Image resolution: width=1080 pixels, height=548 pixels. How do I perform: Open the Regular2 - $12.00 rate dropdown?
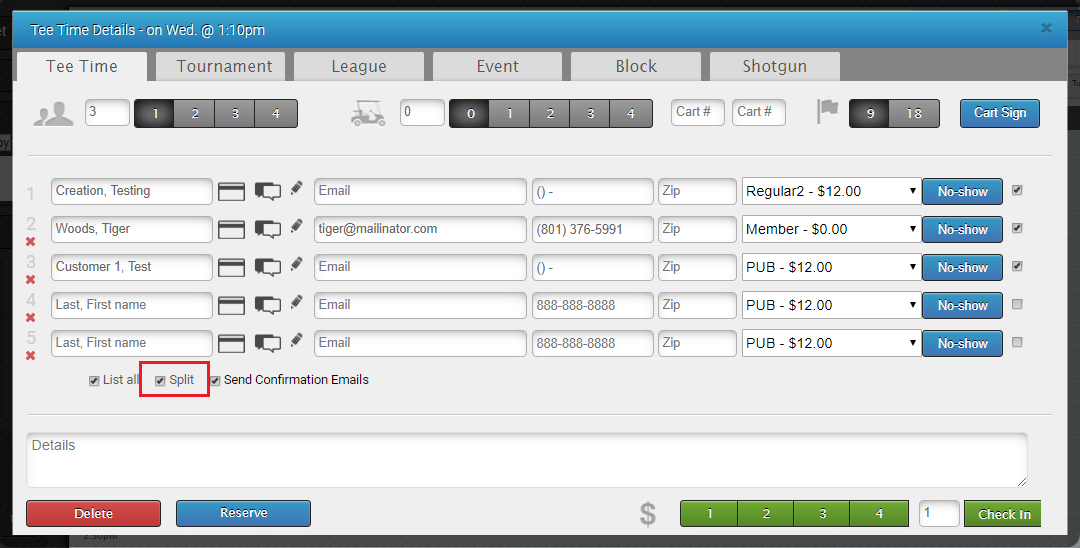pyautogui.click(x=831, y=191)
